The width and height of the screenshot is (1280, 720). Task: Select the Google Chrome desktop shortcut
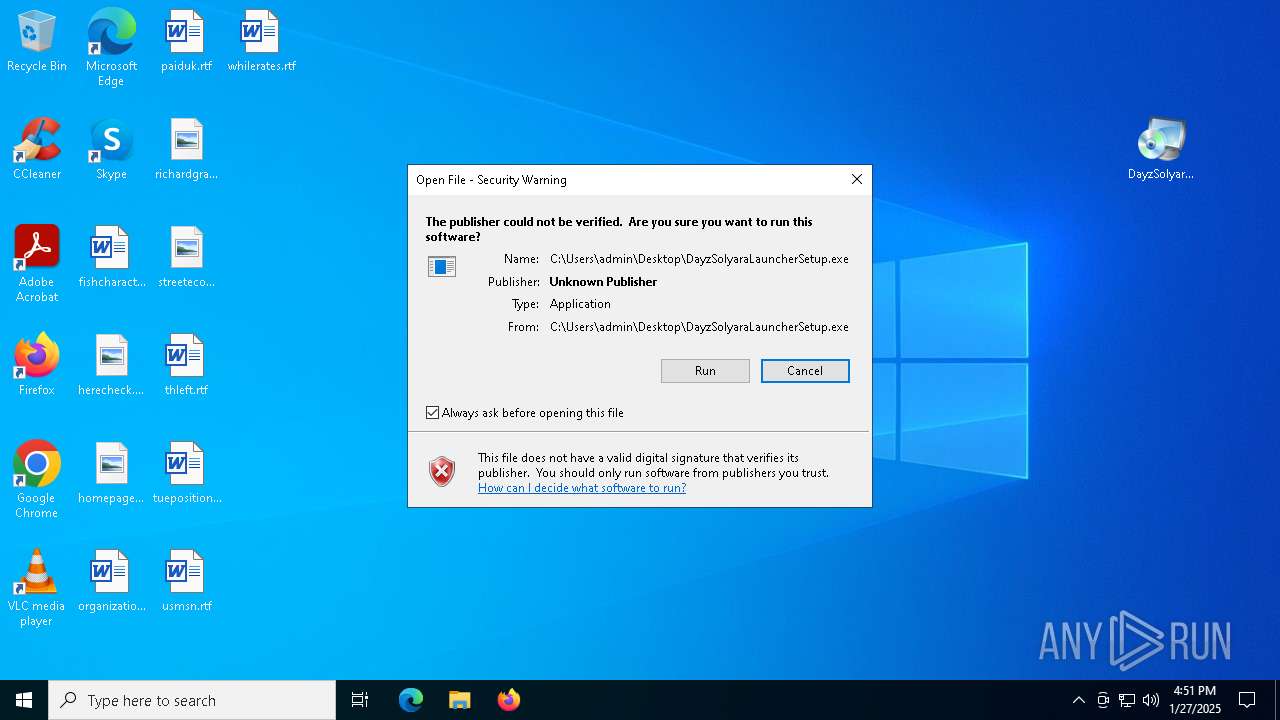coord(37,480)
